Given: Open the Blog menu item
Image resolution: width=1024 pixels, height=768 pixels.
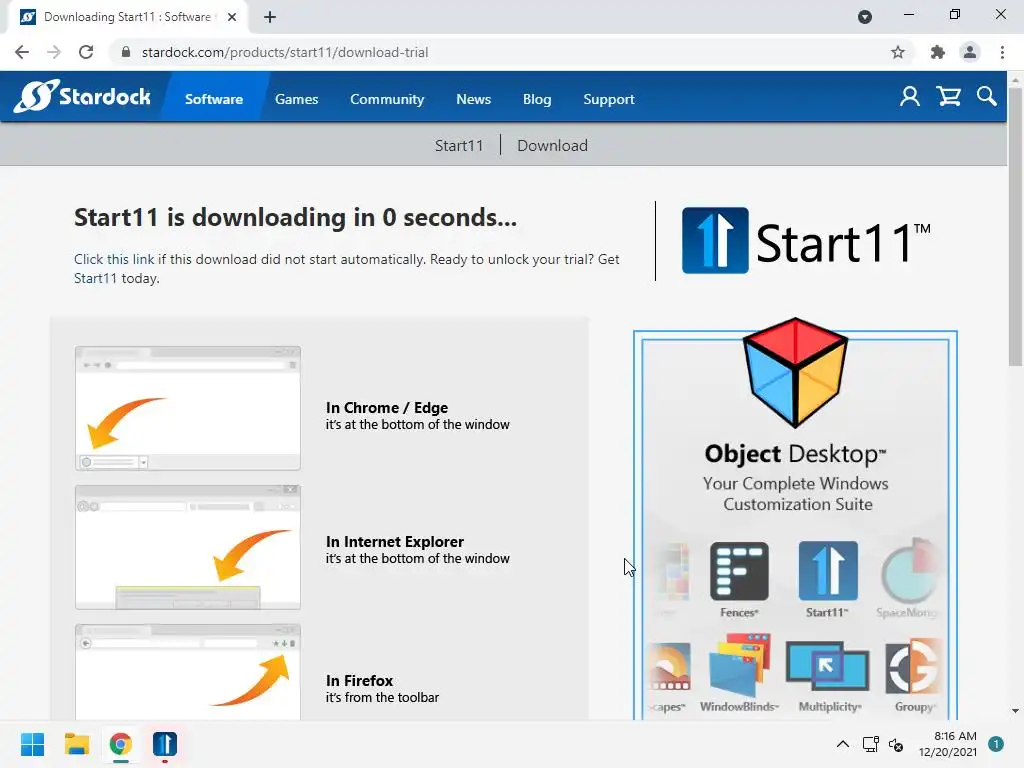Looking at the screenshot, I should click(537, 99).
